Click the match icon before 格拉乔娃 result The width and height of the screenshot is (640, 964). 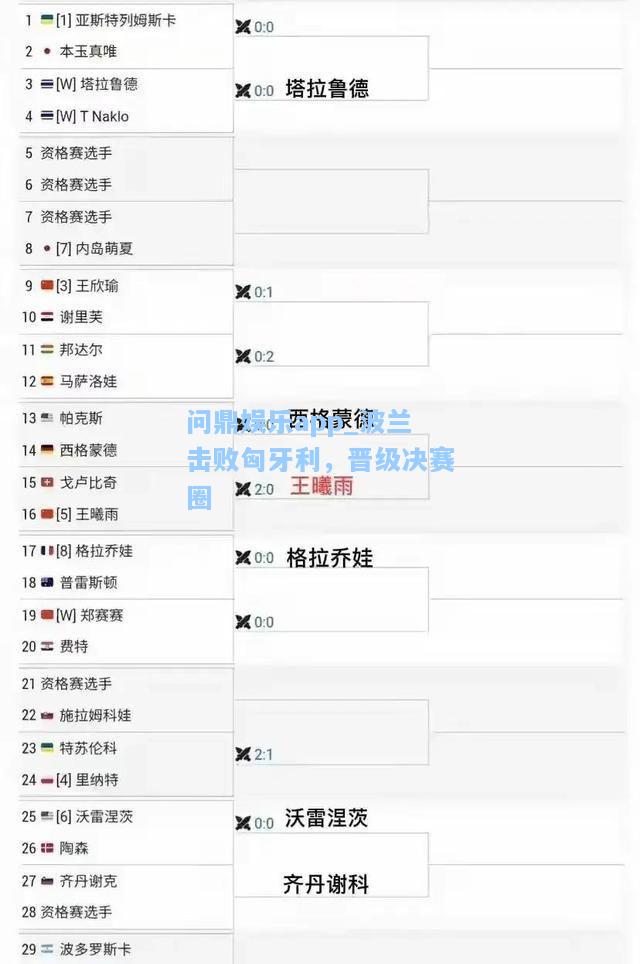point(243,557)
